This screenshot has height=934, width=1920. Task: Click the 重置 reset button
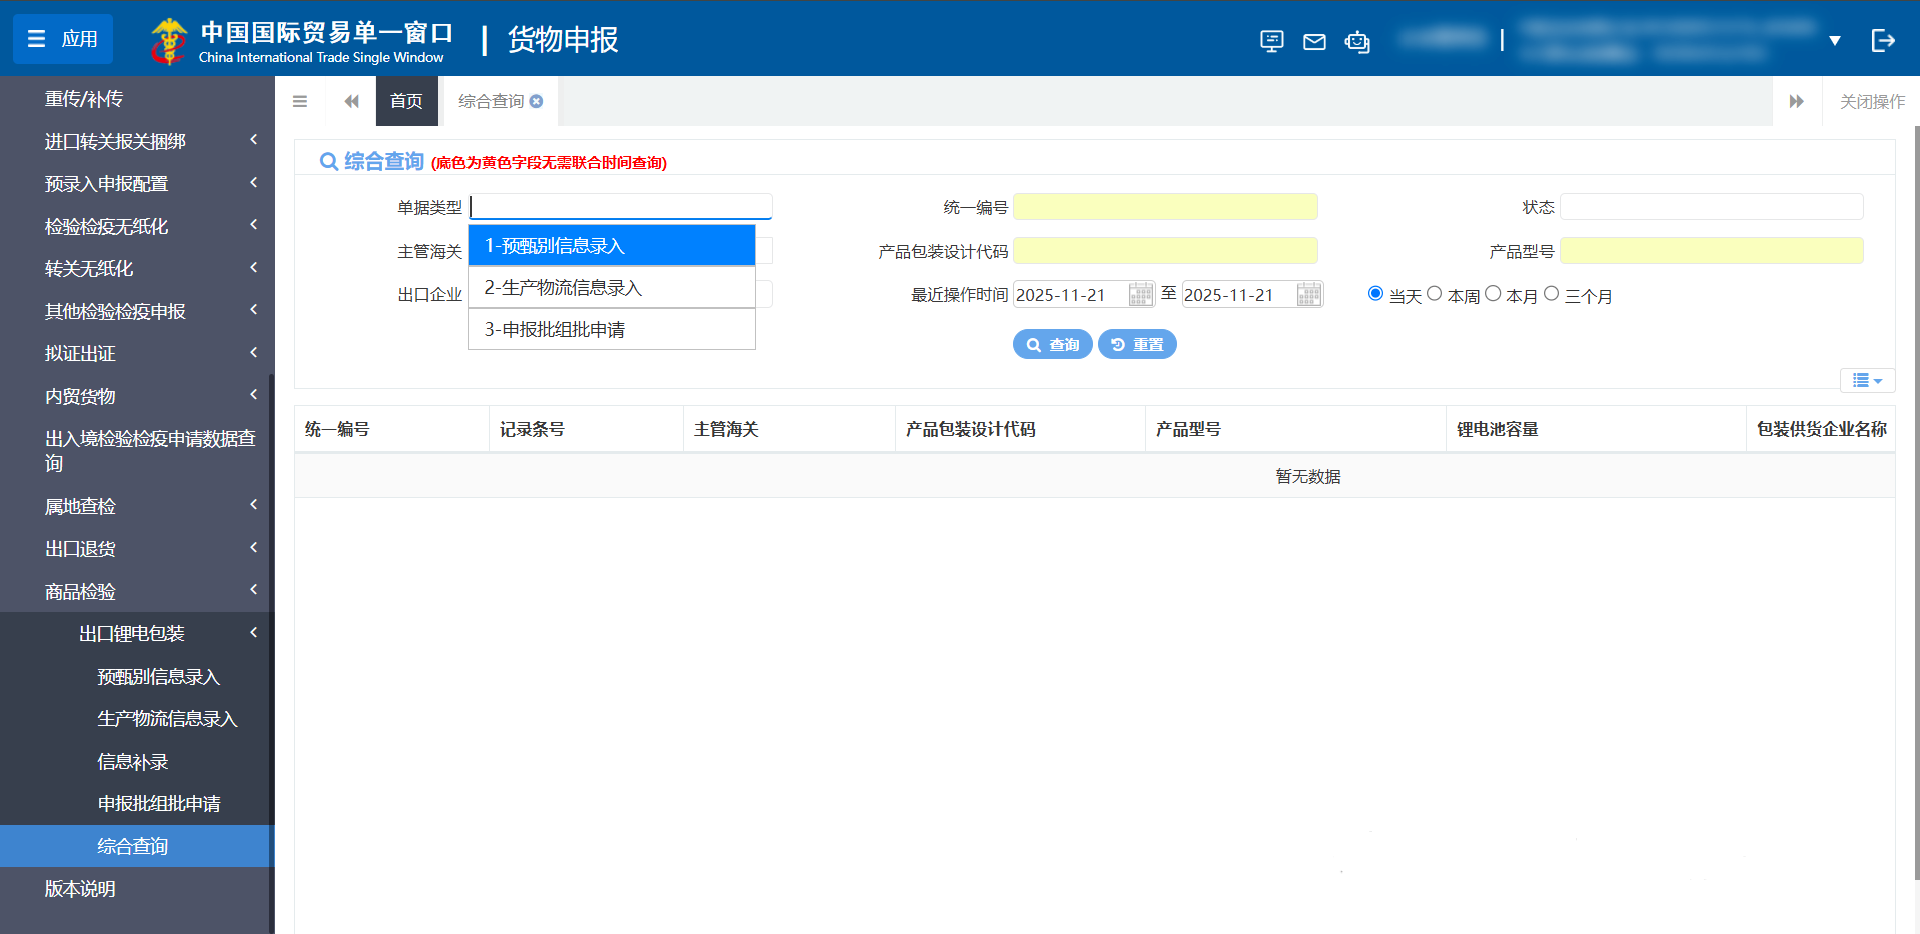pyautogui.click(x=1137, y=344)
